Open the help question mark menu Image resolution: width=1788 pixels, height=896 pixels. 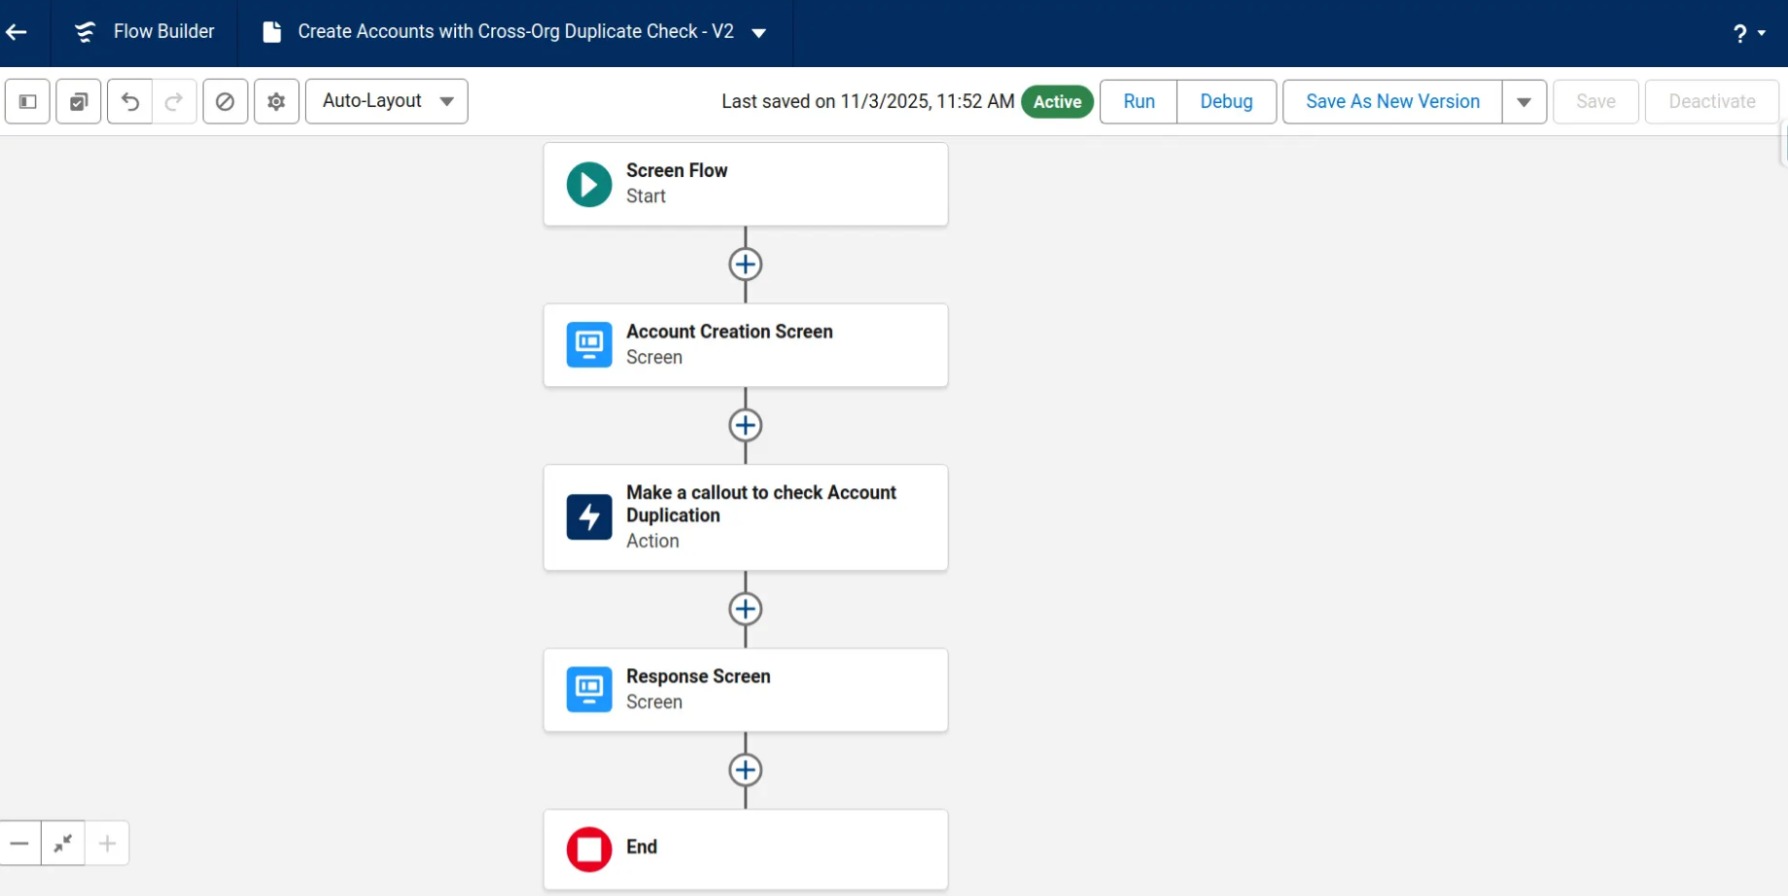click(x=1748, y=33)
